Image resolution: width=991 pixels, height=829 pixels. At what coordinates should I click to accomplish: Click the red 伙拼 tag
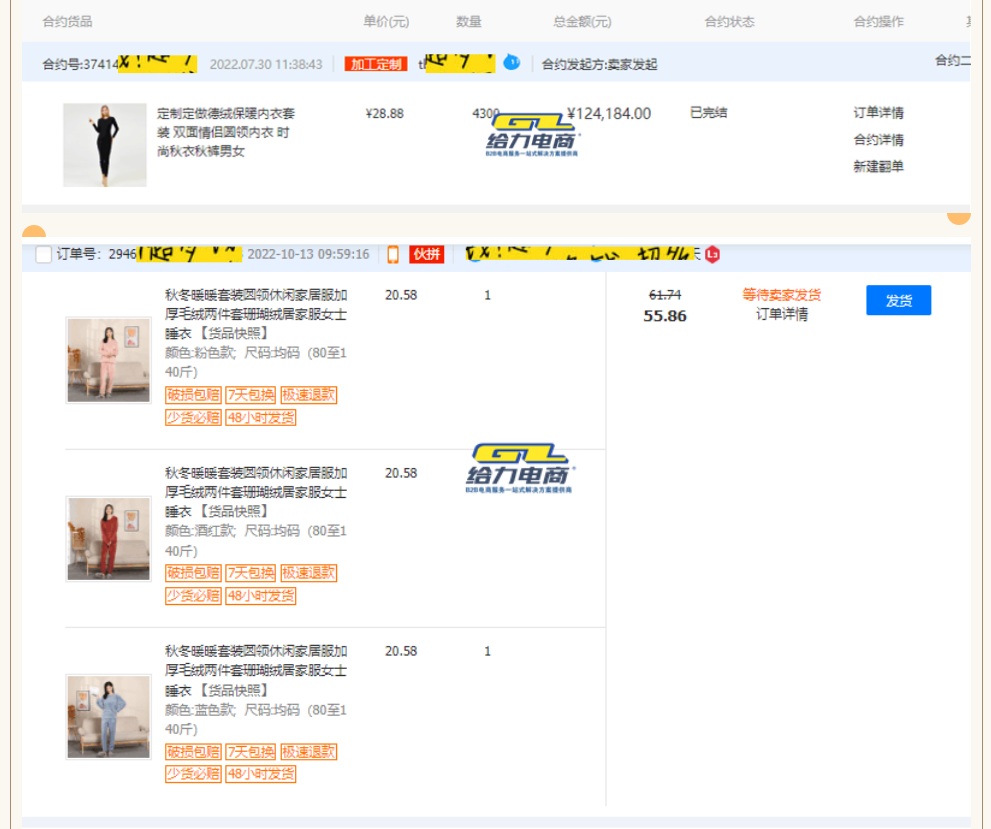[x=426, y=254]
